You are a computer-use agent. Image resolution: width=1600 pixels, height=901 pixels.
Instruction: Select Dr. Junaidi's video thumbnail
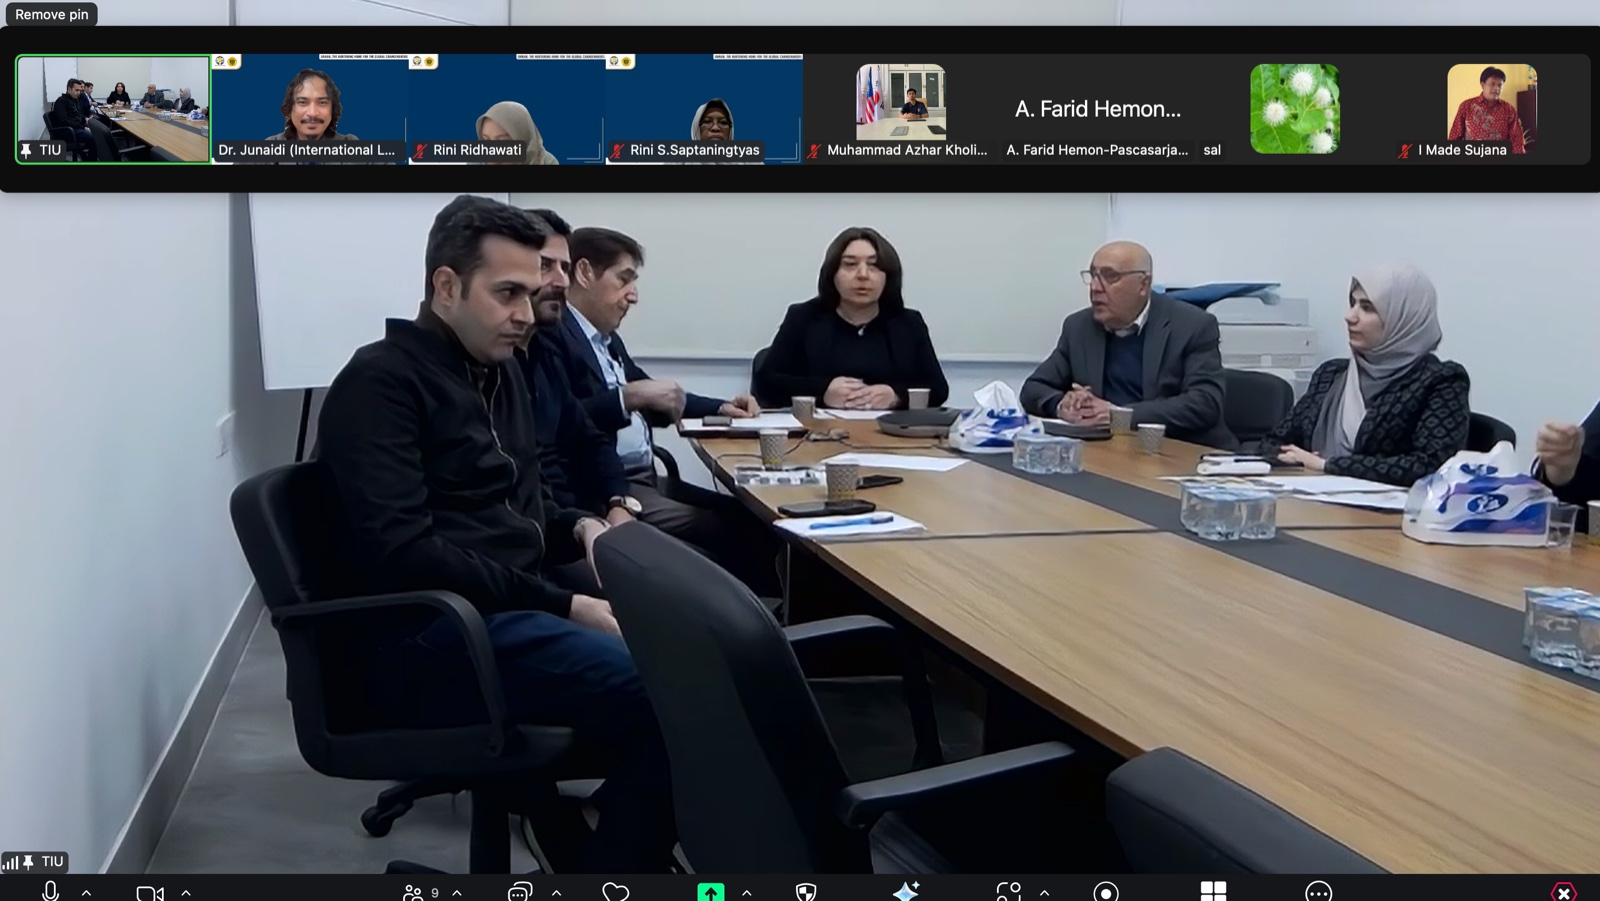click(309, 108)
